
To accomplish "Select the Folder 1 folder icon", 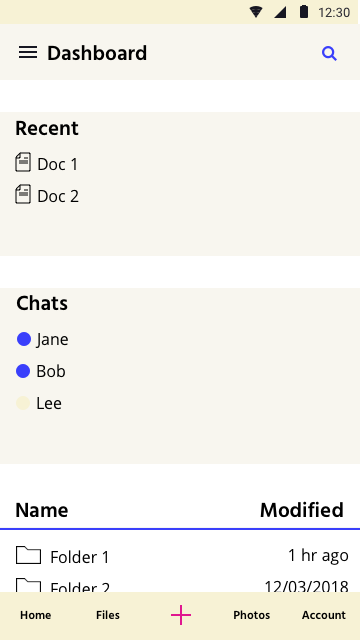I will click(x=29, y=555).
